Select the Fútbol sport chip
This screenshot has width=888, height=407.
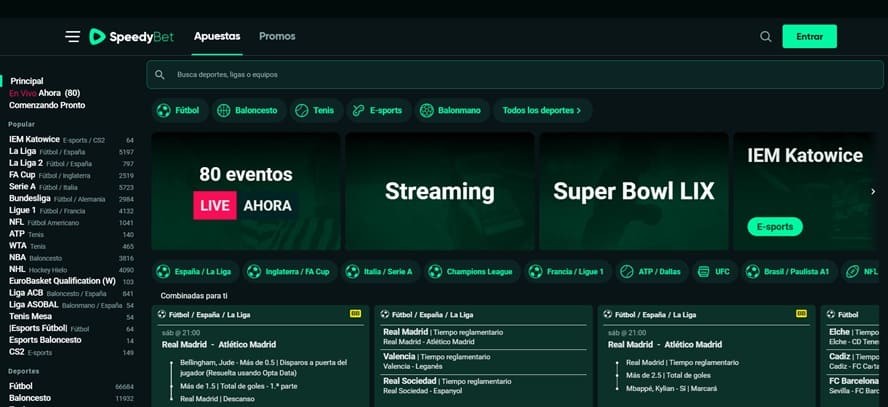[x=180, y=110]
